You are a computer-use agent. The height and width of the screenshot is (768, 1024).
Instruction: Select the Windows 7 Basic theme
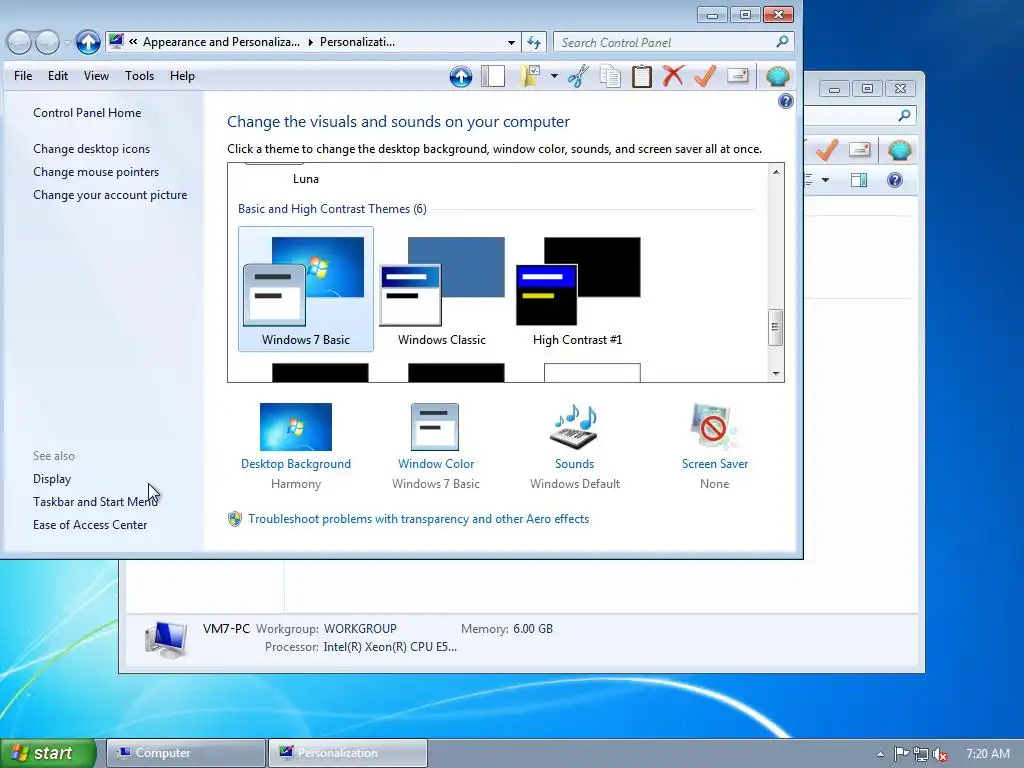coord(306,289)
